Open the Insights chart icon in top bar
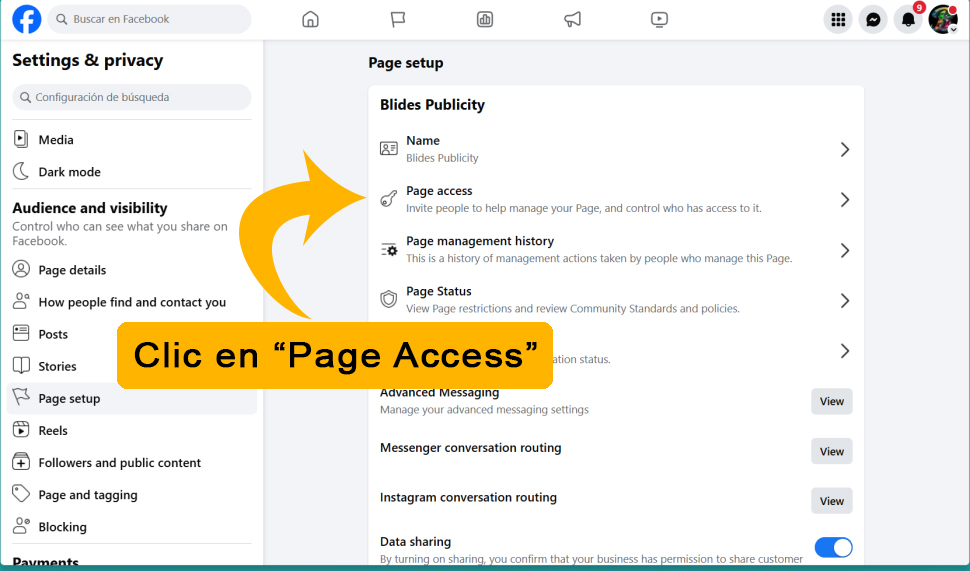 (485, 19)
